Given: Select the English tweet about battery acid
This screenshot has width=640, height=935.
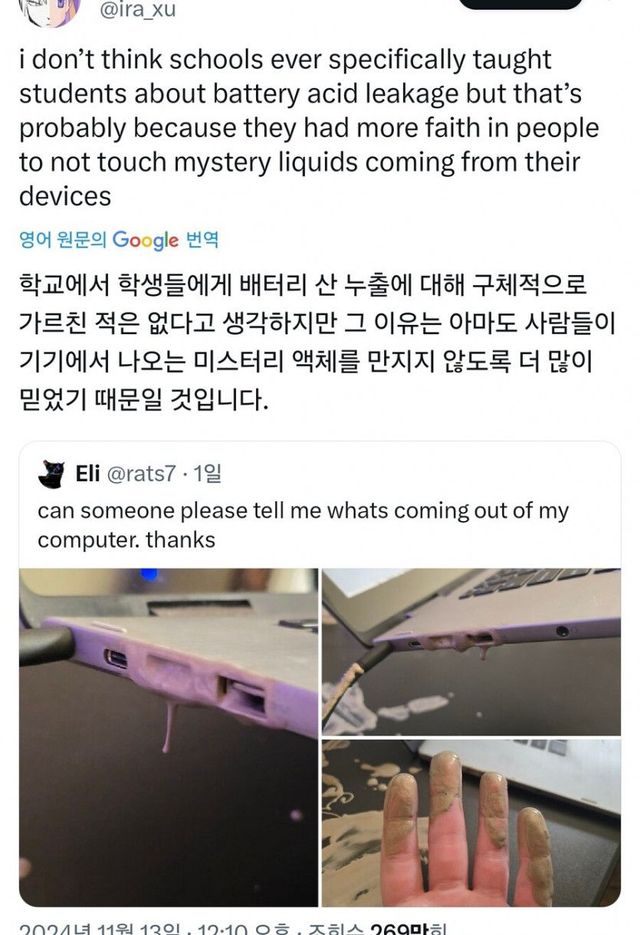Looking at the screenshot, I should [308, 128].
